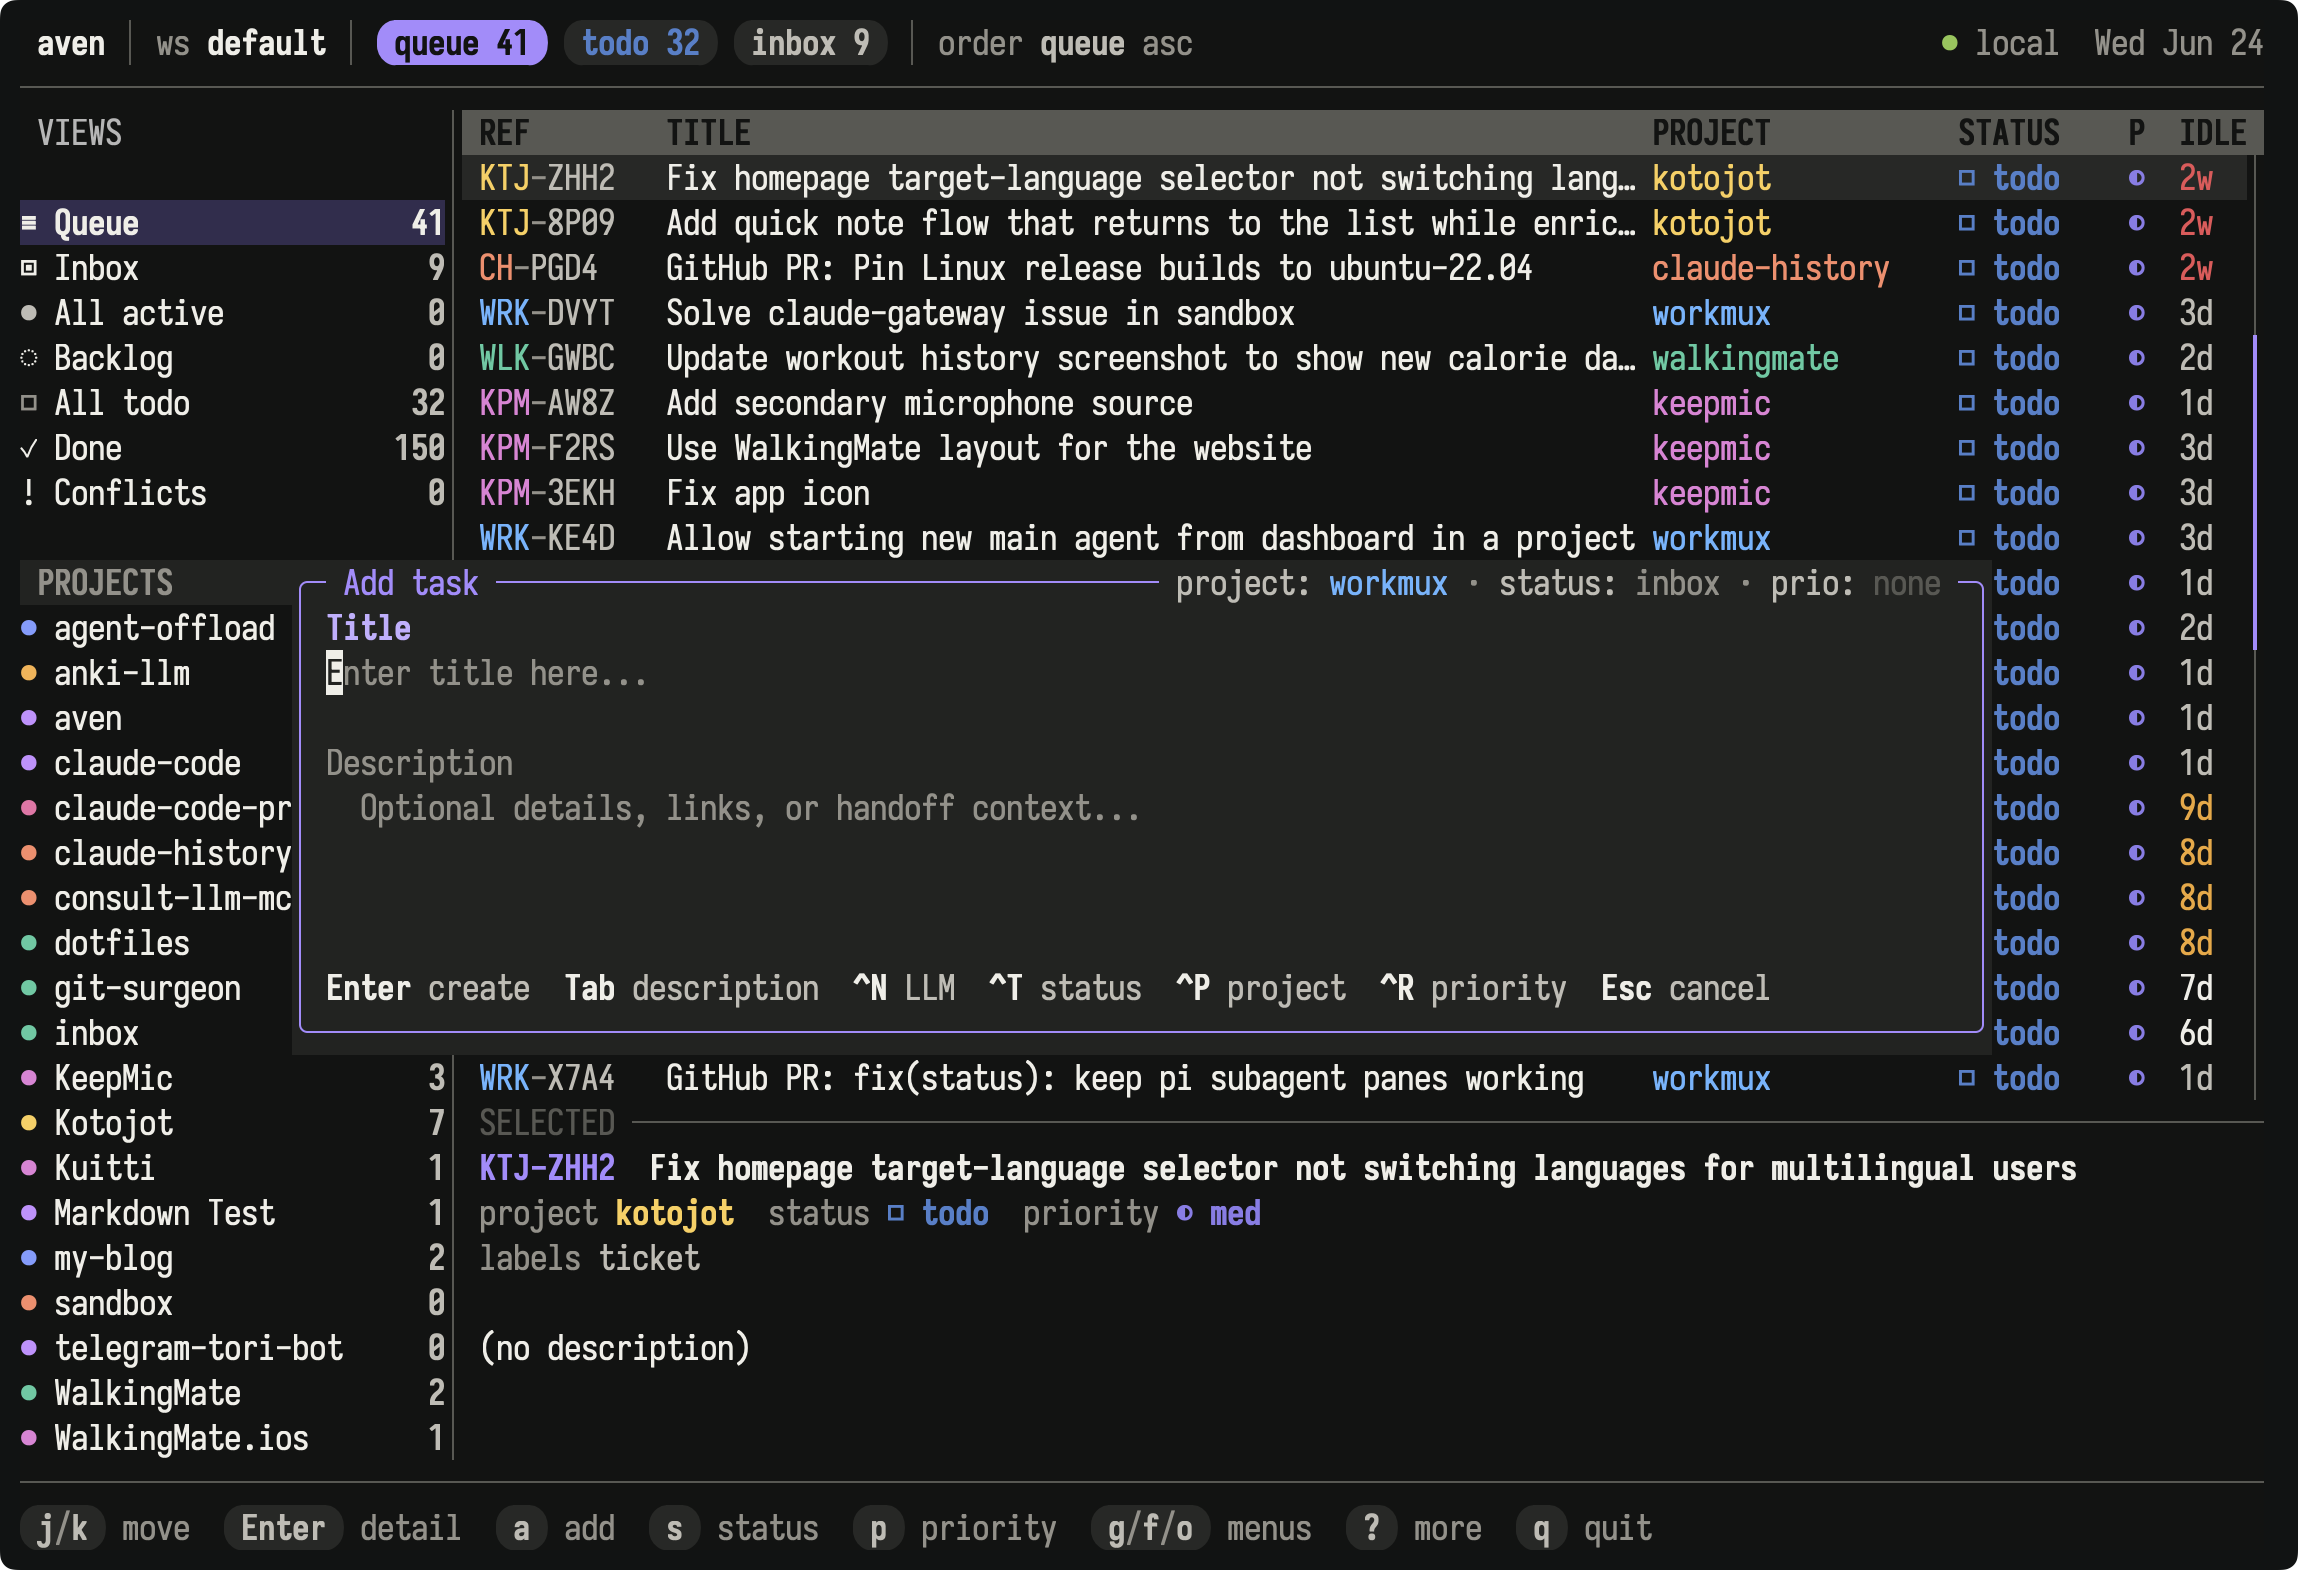The width and height of the screenshot is (2298, 1570).
Task: Click the dot beside my-blog project
Action: tap(29, 1258)
